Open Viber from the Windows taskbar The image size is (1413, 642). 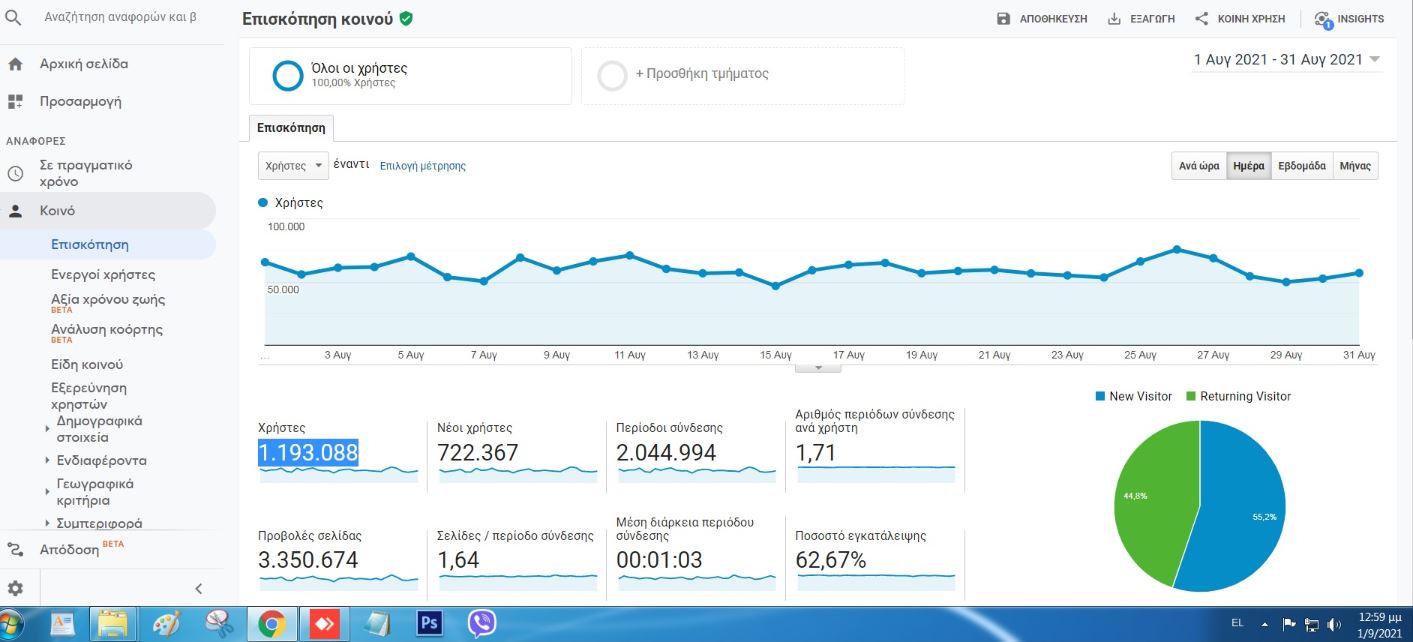tap(482, 624)
